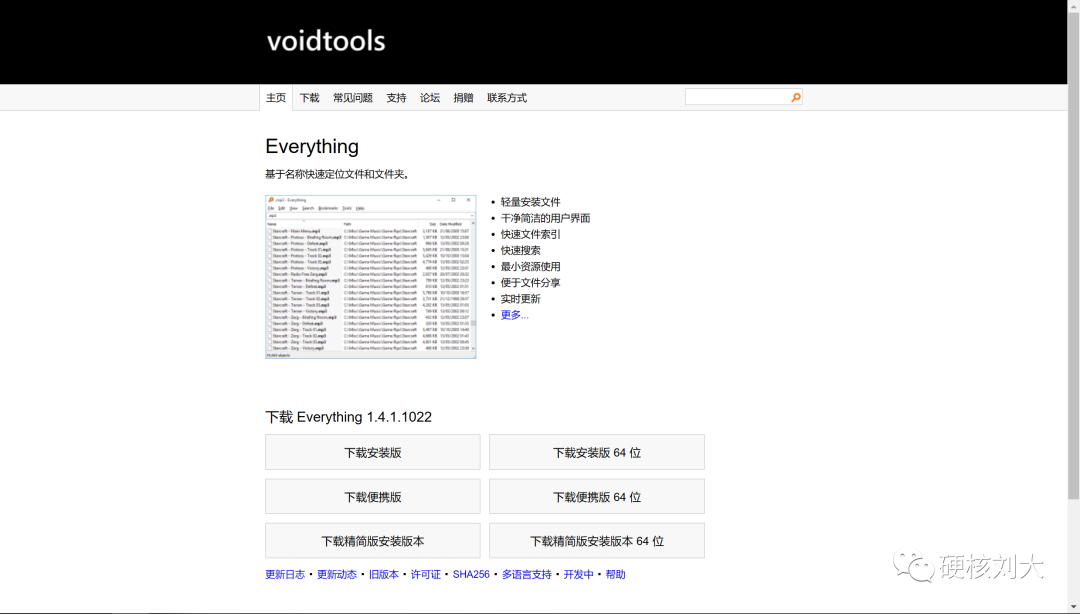Viewport: 1080px width, 614px height.
Task: Click the 快速搜索 bullet text
Action: pos(521,250)
